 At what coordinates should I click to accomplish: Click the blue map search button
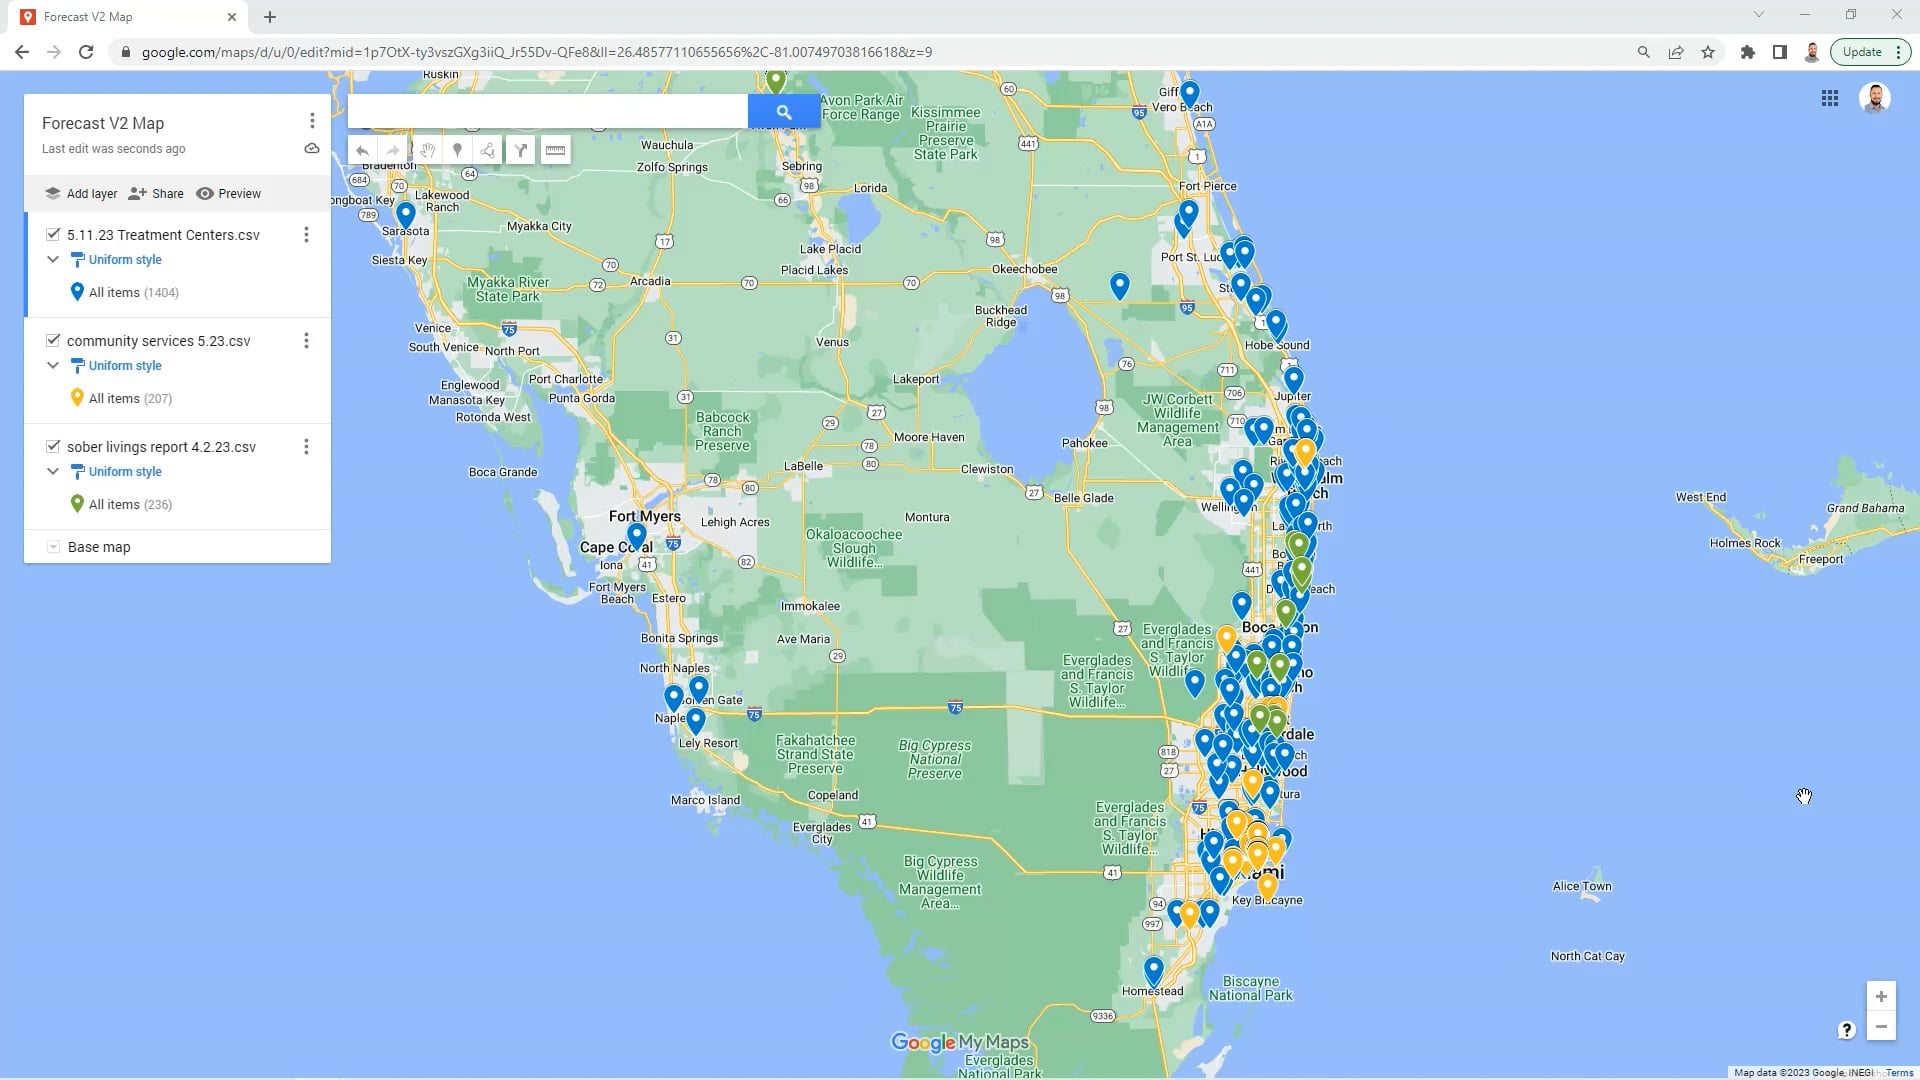(784, 112)
